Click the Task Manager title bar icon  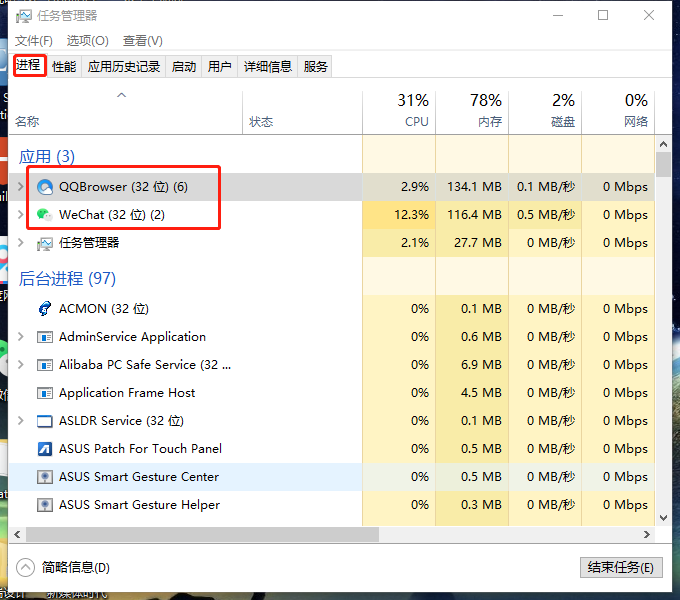[x=24, y=16]
